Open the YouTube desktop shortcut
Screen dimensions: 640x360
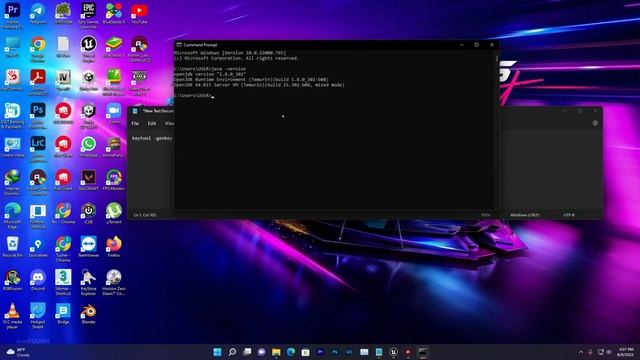click(139, 13)
